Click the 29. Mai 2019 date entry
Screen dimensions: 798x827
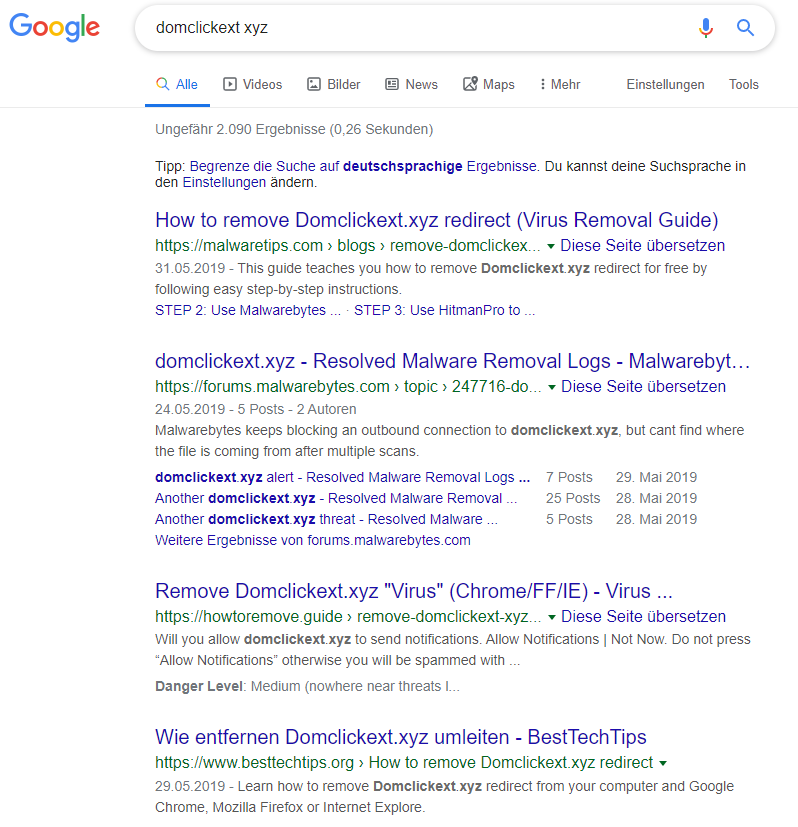[x=657, y=477]
